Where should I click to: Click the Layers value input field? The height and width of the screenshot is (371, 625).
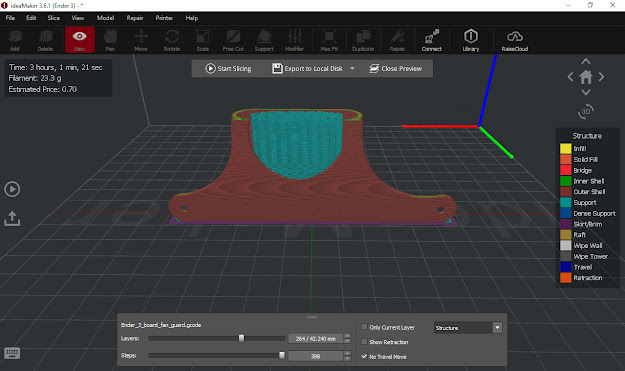pos(316,338)
